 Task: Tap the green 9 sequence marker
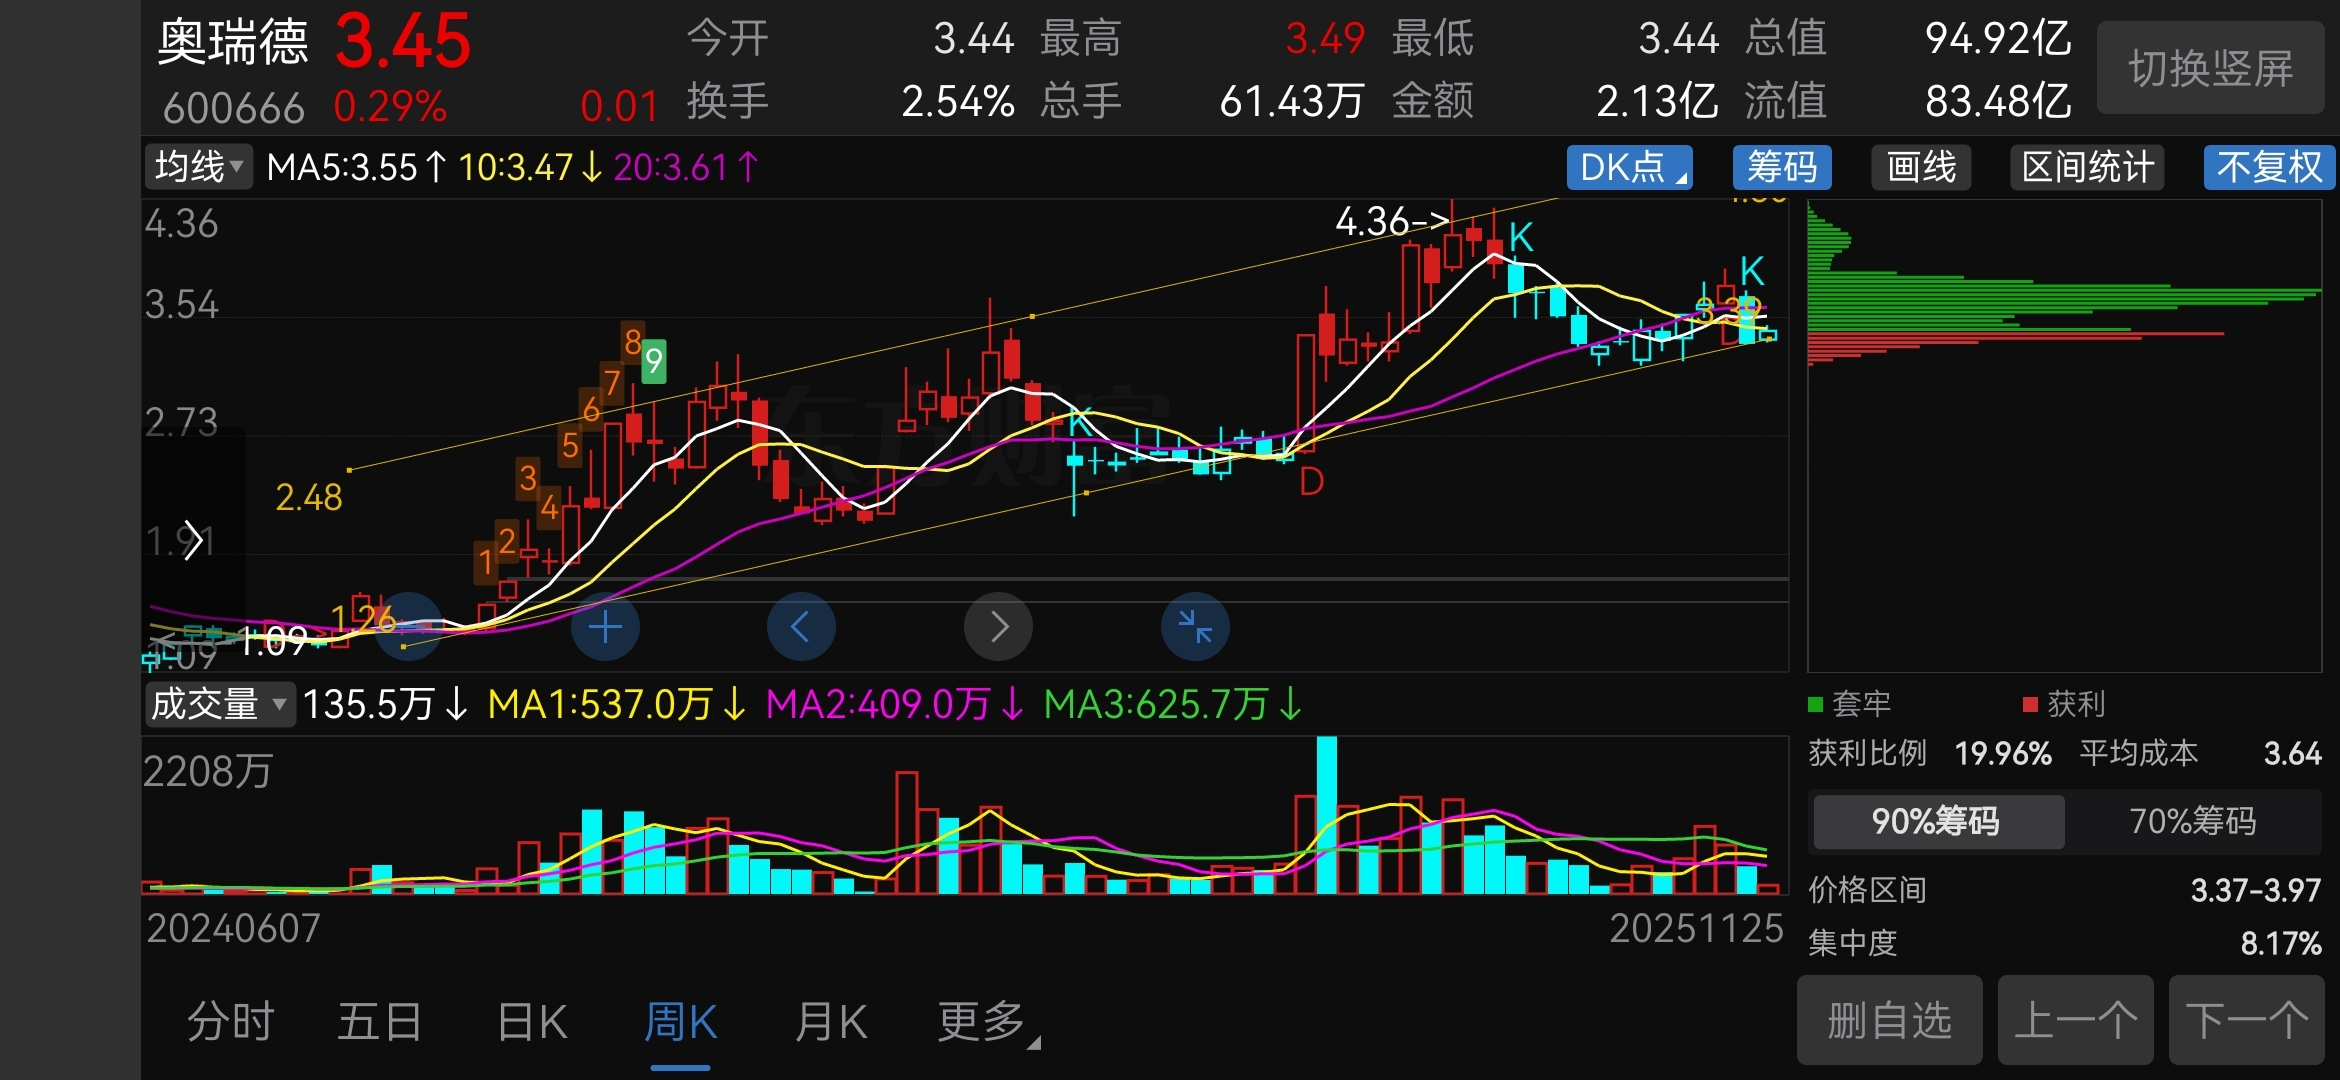(x=654, y=361)
